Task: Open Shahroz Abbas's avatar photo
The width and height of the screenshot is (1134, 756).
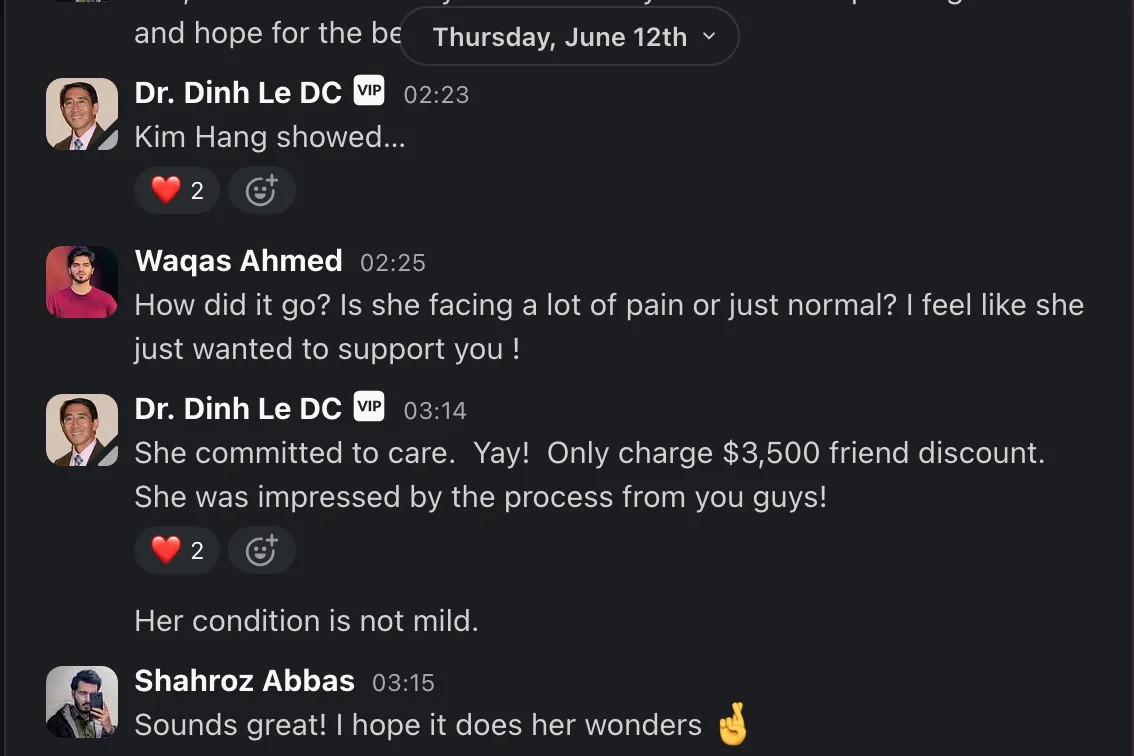Action: coord(82,702)
